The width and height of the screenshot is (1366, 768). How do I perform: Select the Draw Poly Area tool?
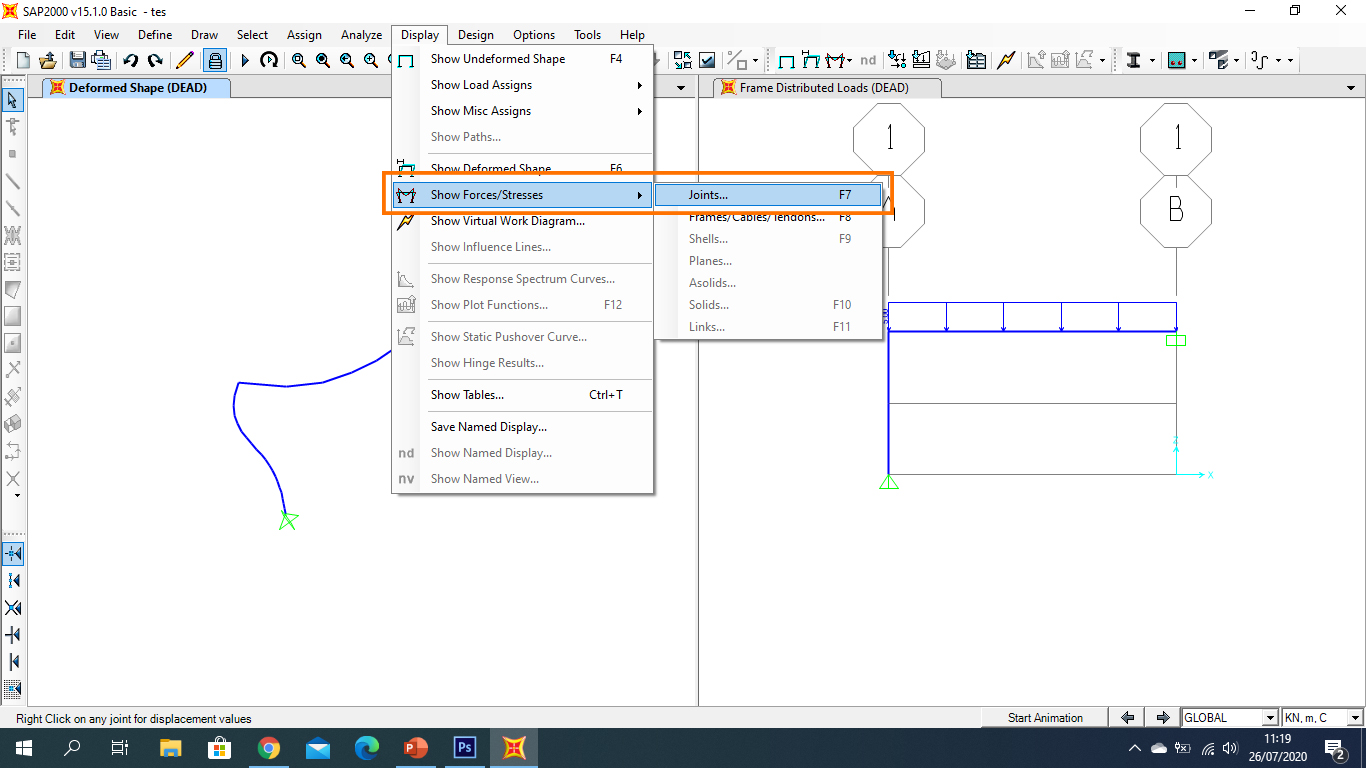(x=13, y=290)
